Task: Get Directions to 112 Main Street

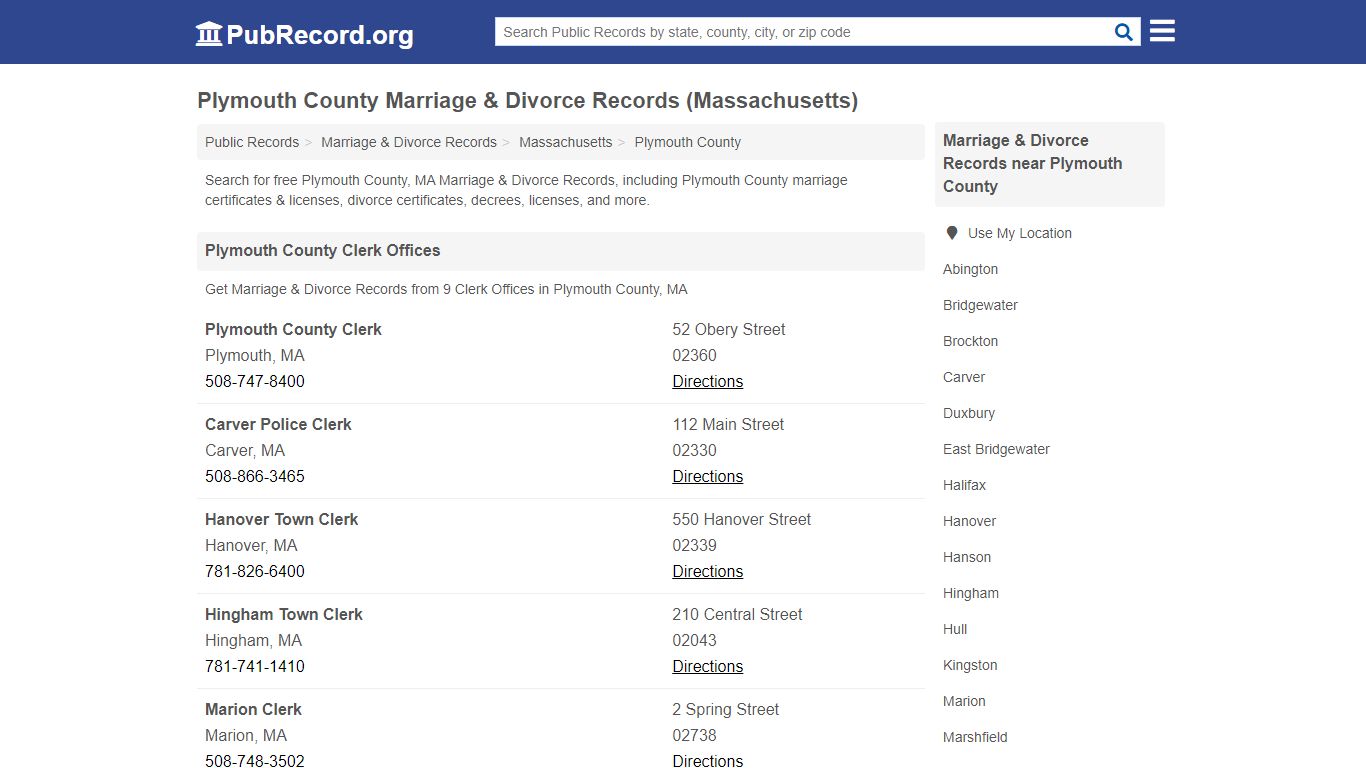Action: tap(708, 476)
